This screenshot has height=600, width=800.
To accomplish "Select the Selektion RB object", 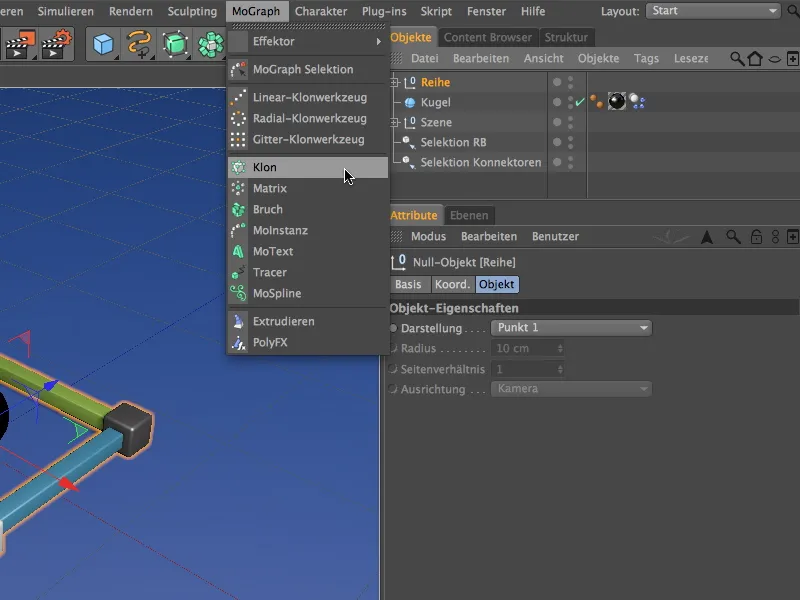I will 453,142.
